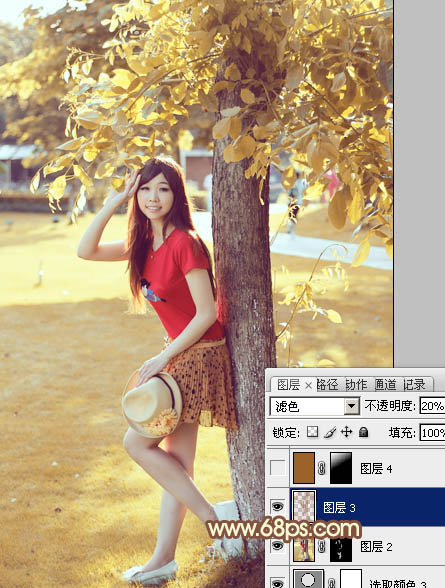445x588 pixels.
Task: Toggle lock all padlock icon
Action: coord(363,432)
